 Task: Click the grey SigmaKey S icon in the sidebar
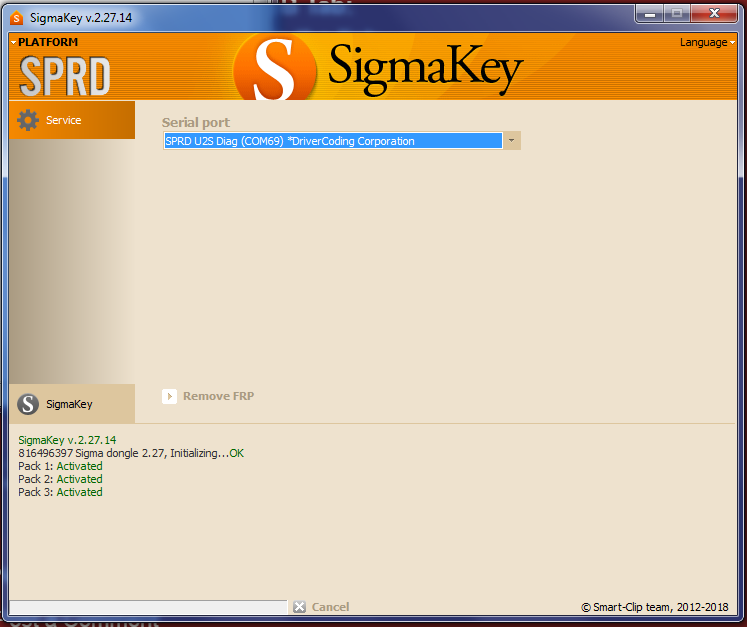click(28, 404)
